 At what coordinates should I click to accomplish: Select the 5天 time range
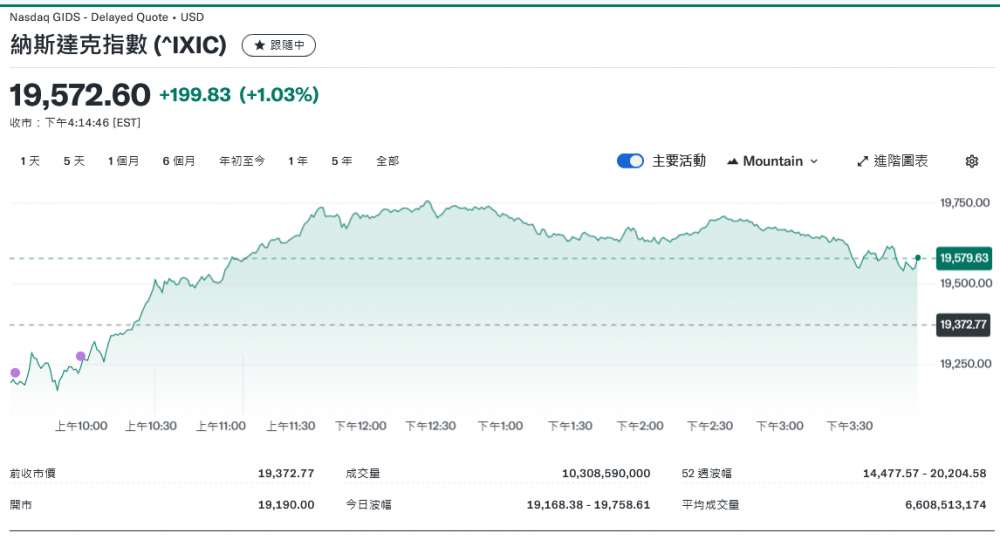[74, 161]
